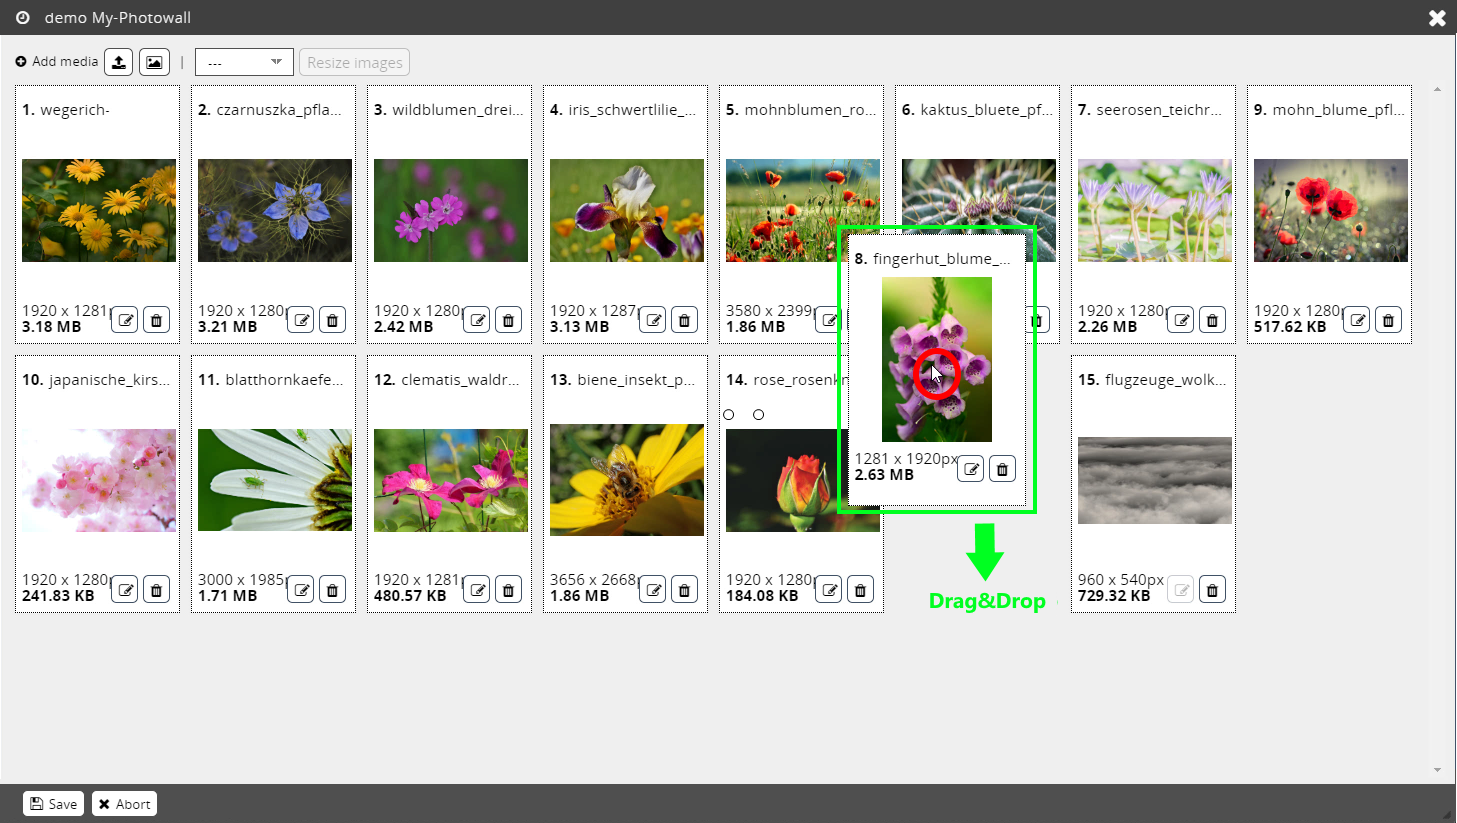Select the blatthornkaefe daisy thumbnail
Viewport: 1457px width, 823px height.
pos(275,480)
